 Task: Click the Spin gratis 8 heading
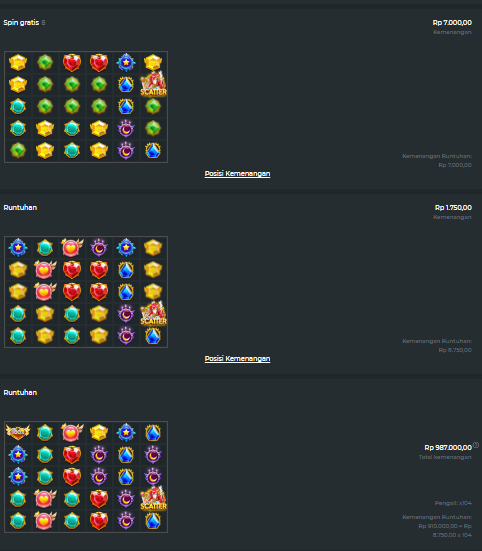(24, 22)
